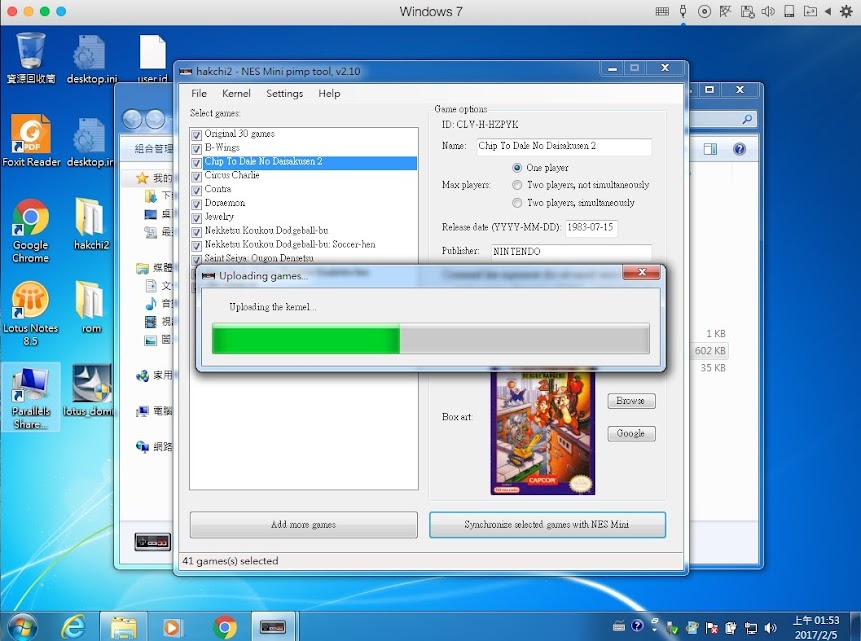Viewport: 861px width, 641px height.
Task: Select the user.id file on desktop
Action: pos(152,58)
